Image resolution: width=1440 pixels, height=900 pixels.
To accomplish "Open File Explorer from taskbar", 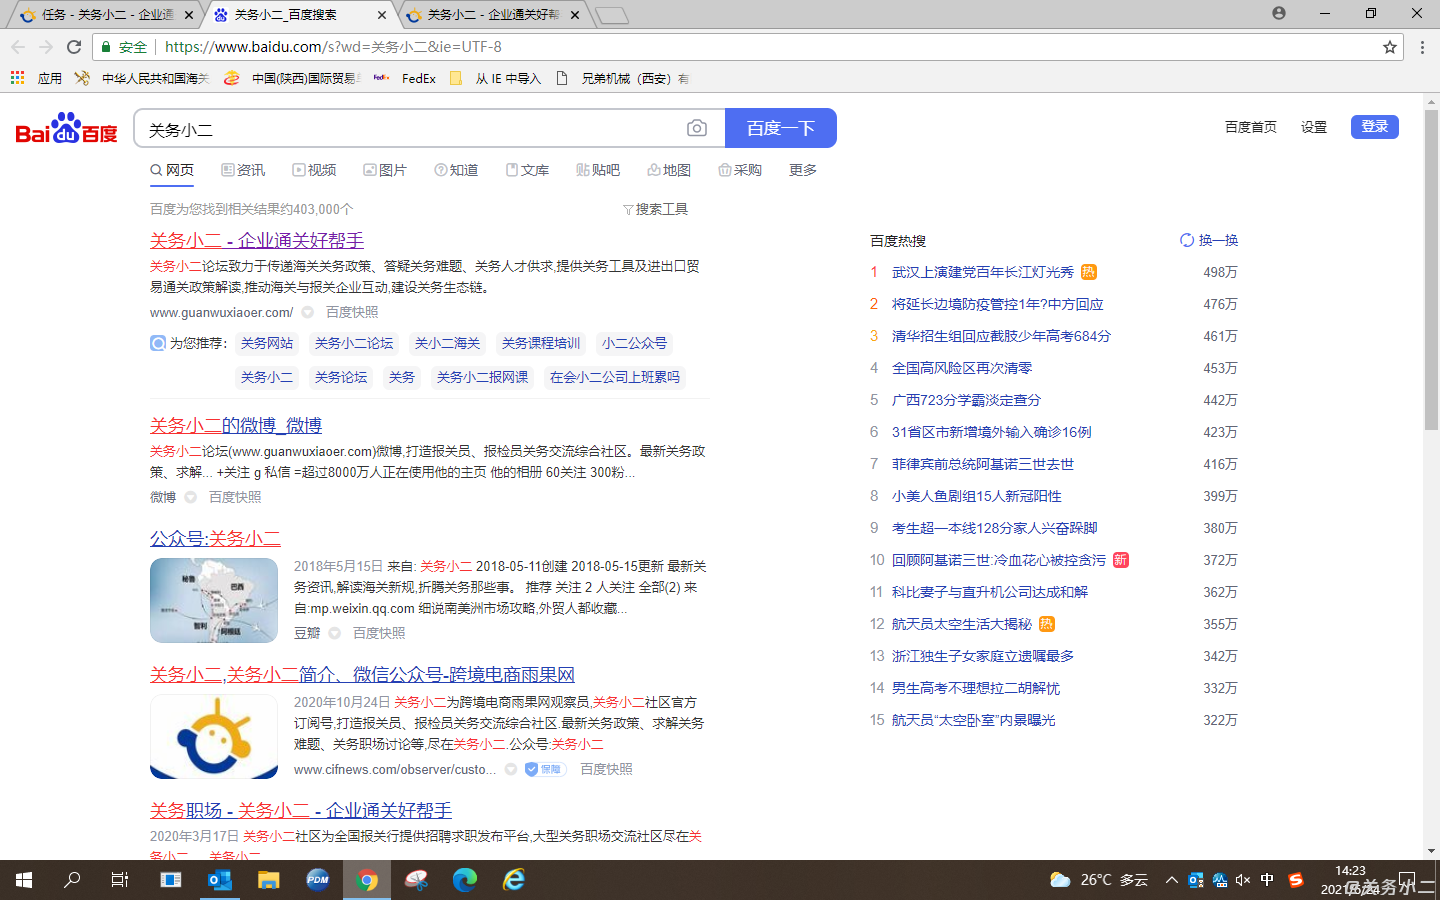I will point(268,880).
